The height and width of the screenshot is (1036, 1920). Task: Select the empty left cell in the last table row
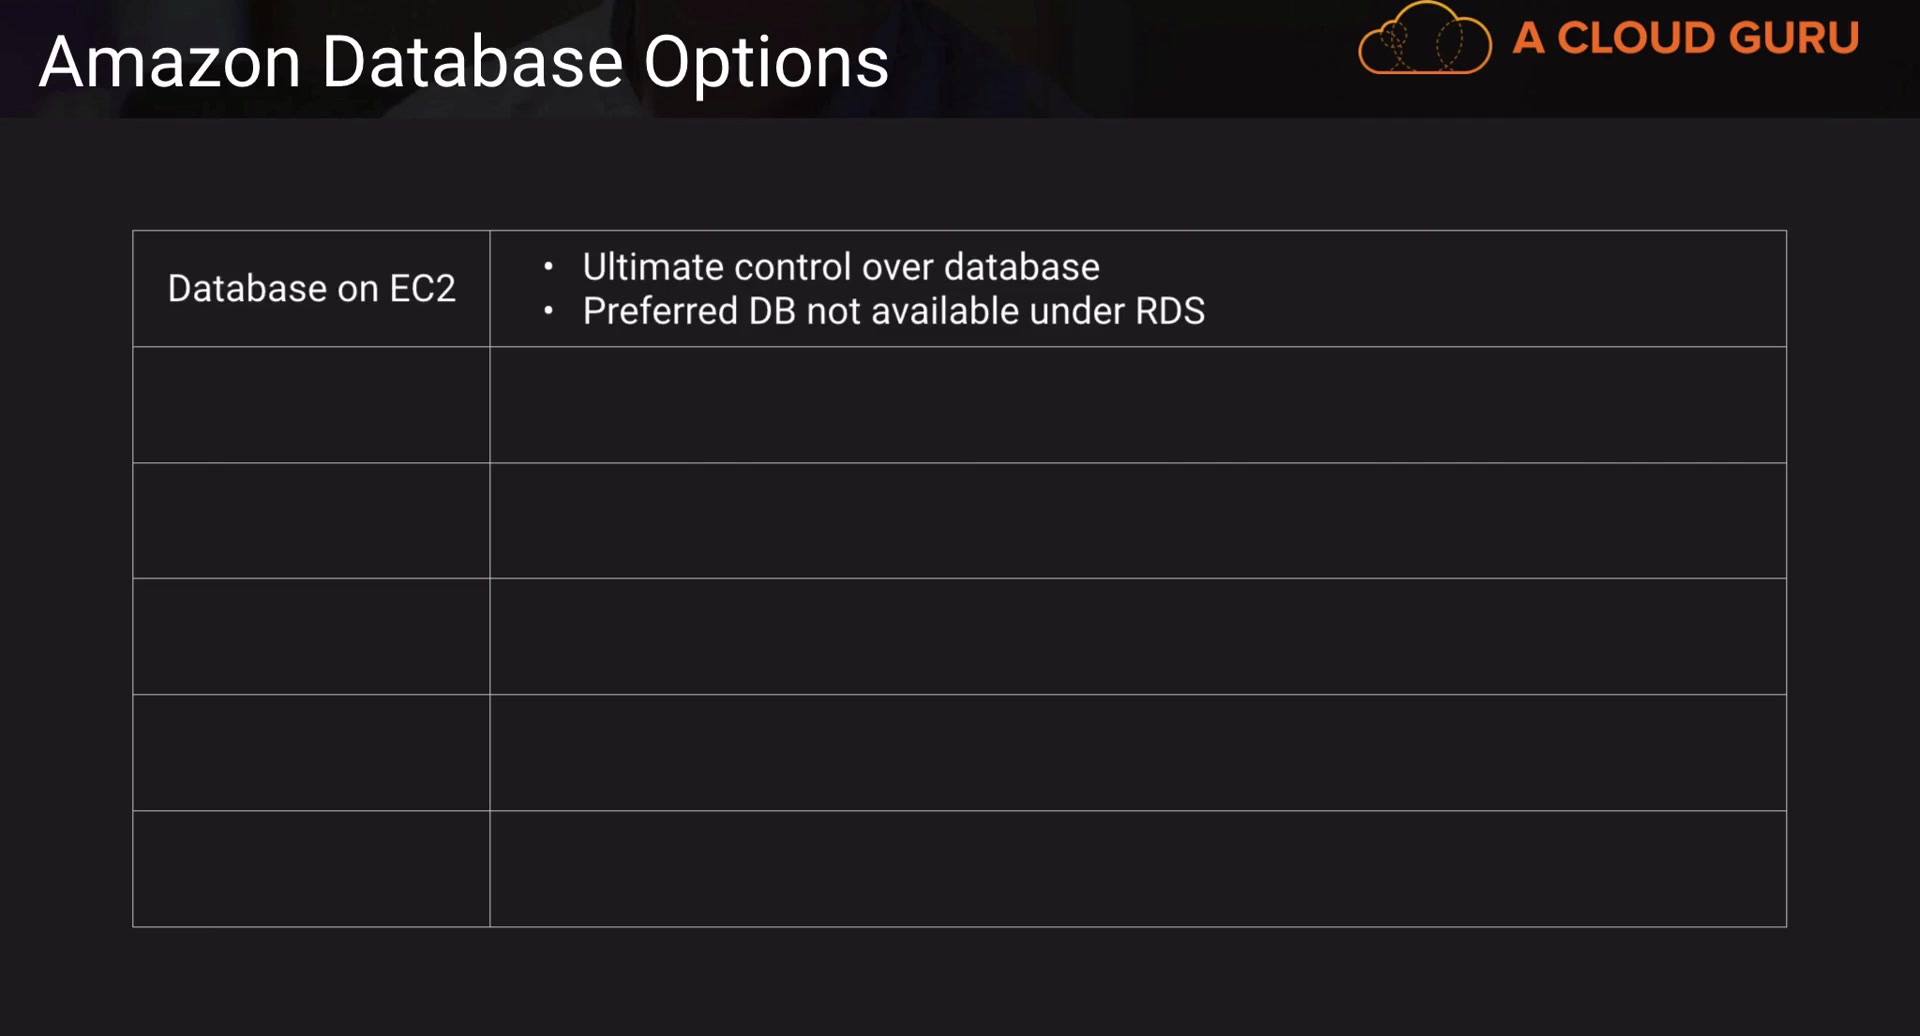pyautogui.click(x=311, y=869)
